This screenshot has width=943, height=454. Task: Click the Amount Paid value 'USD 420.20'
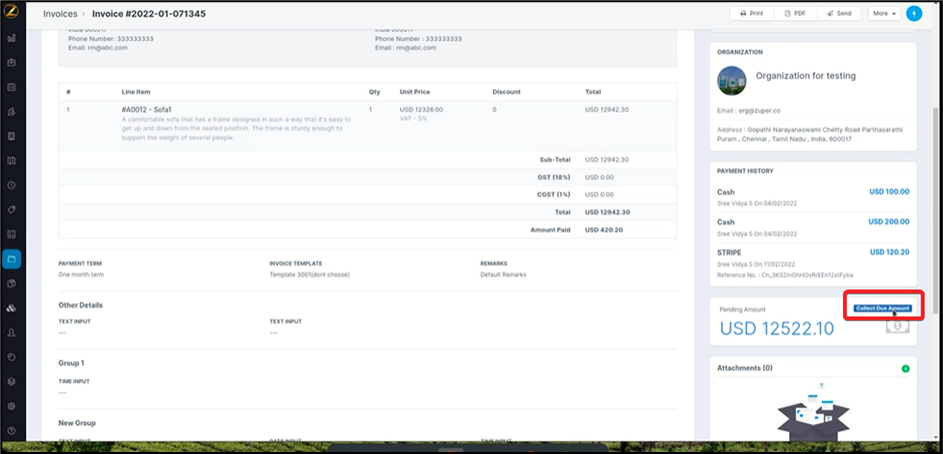[604, 230]
